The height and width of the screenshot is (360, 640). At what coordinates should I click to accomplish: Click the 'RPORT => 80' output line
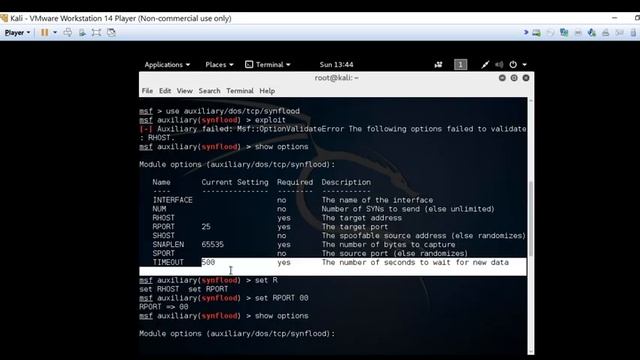(x=164, y=307)
